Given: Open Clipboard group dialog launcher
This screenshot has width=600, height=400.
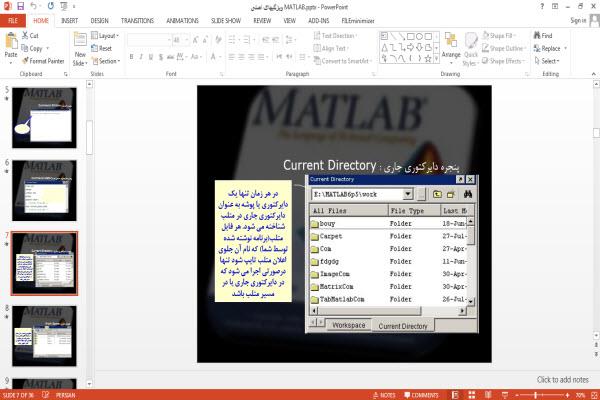Looking at the screenshot, I should point(65,74).
